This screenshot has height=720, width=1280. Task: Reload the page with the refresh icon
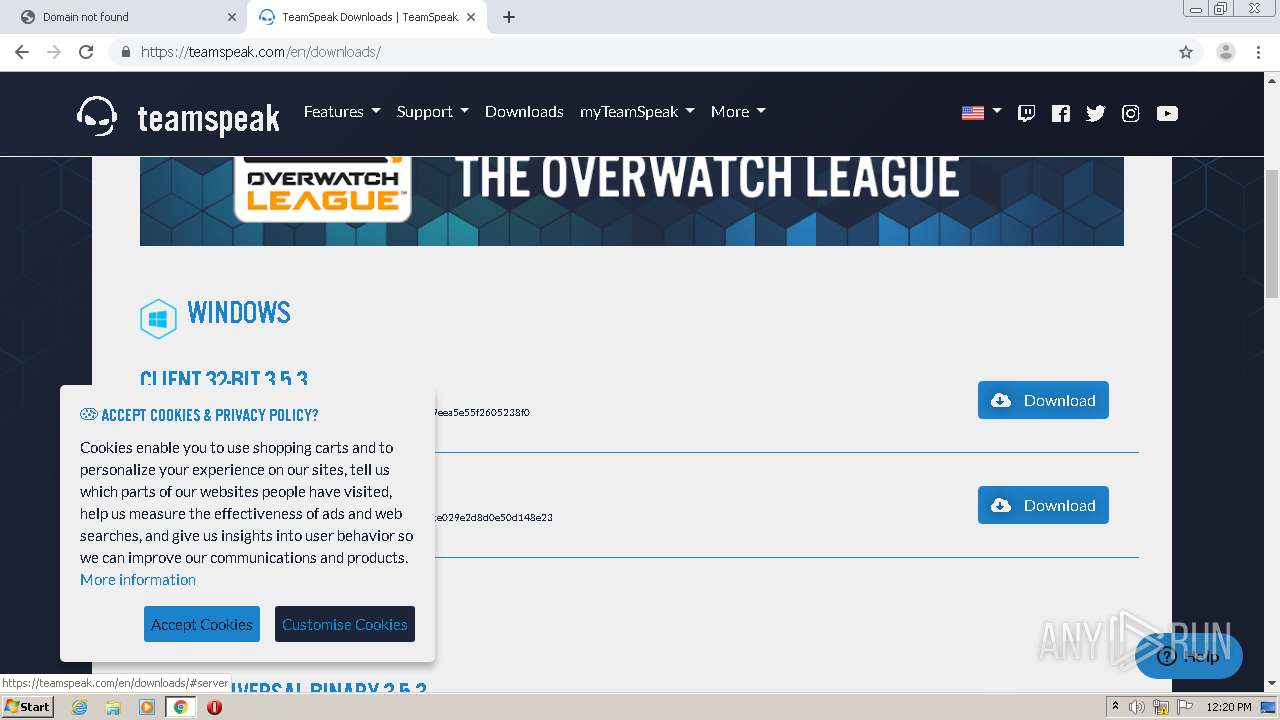86,52
